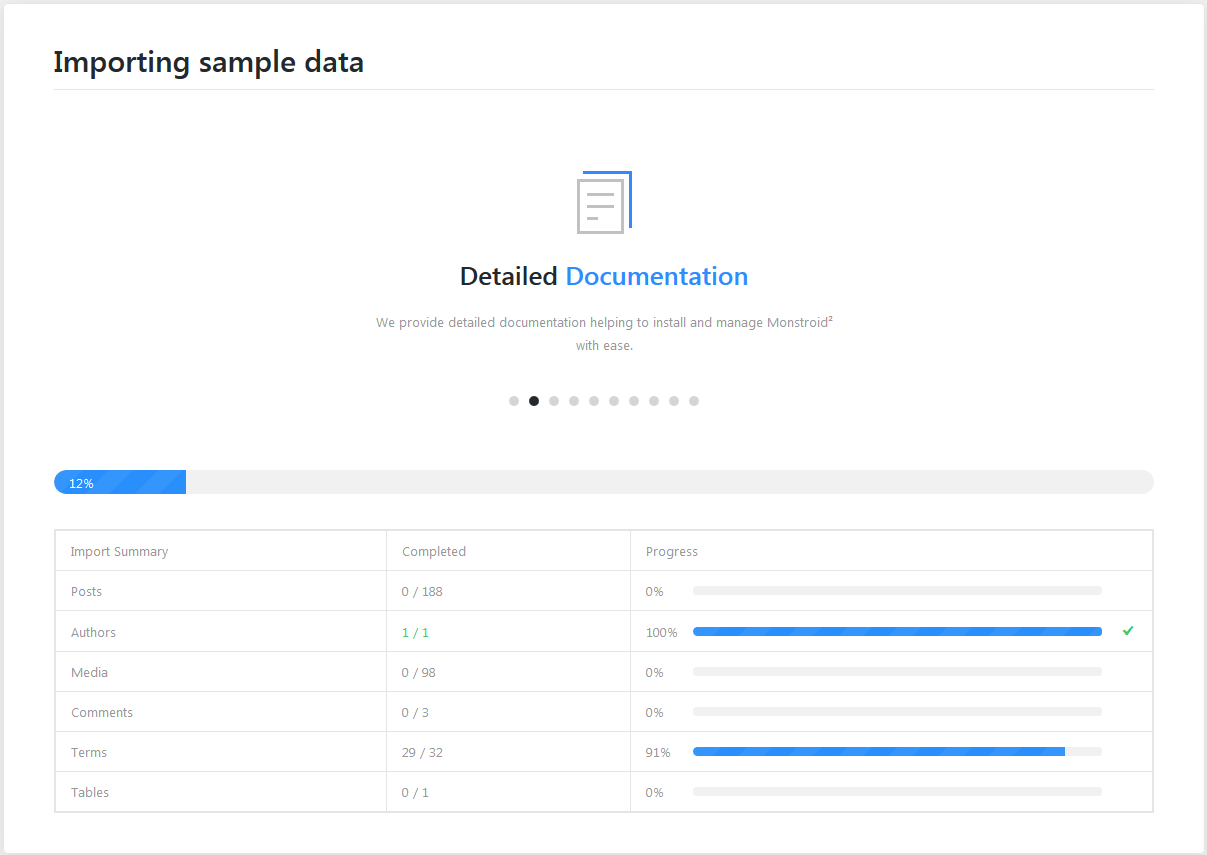Viewport: 1207px width, 855px height.
Task: Click the "0%" value in Media row
Action: pyautogui.click(x=655, y=672)
